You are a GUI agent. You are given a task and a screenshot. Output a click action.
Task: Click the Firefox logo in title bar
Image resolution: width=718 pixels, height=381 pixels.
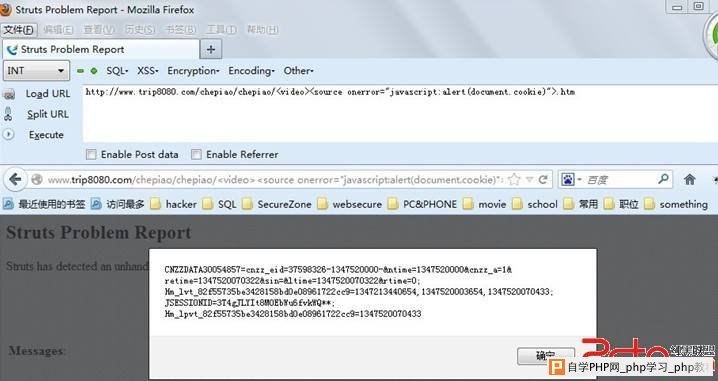click(x=5, y=9)
